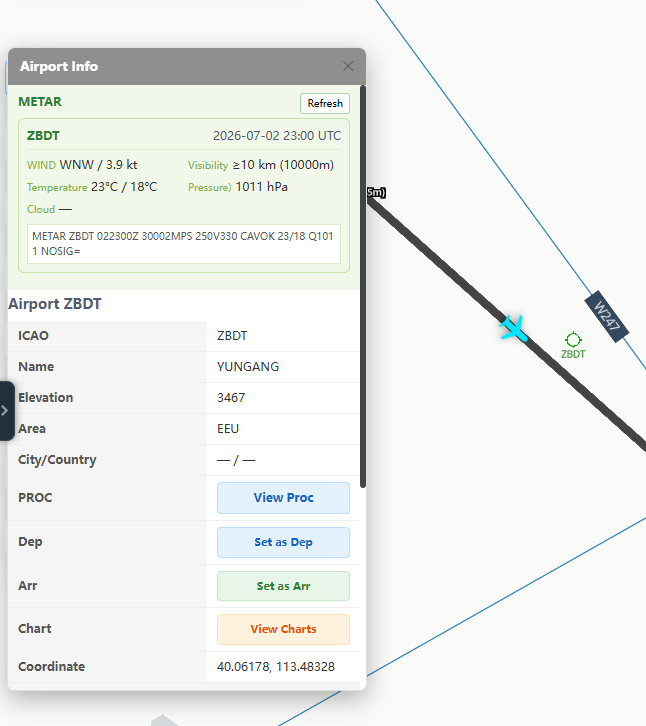Open View Charts for the airport

coord(283,629)
